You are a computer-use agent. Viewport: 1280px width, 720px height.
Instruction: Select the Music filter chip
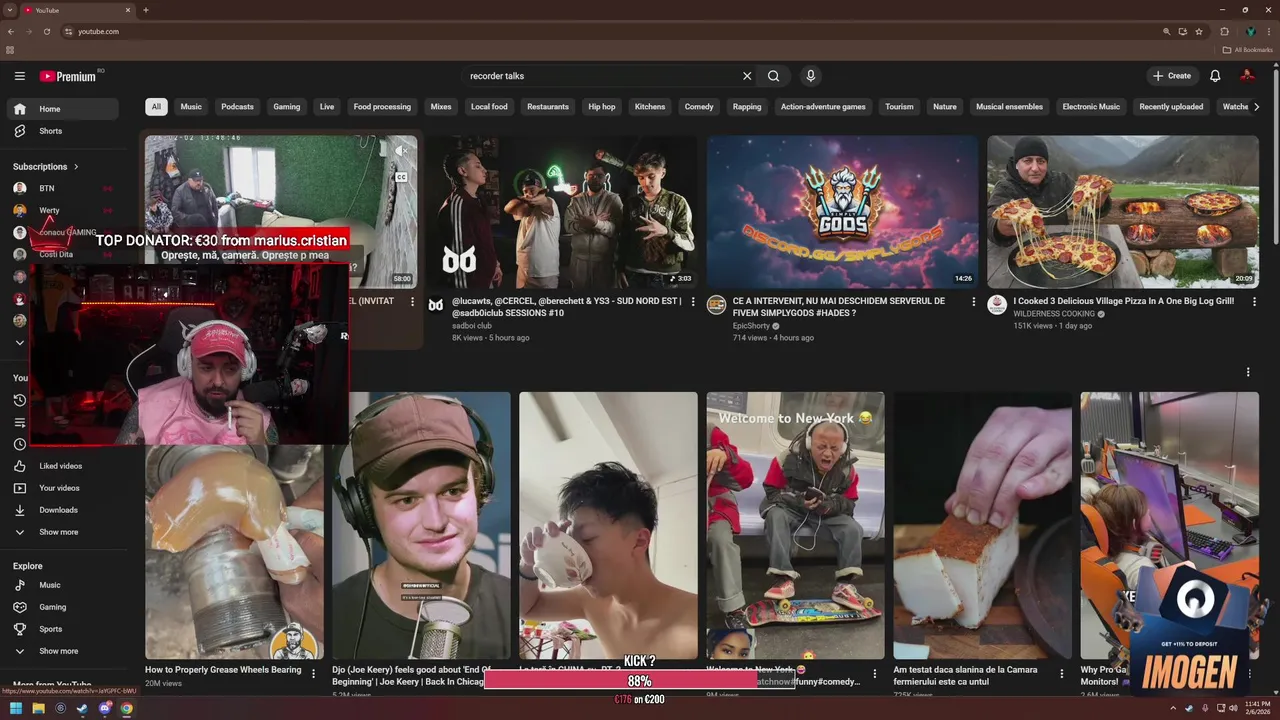(x=191, y=107)
